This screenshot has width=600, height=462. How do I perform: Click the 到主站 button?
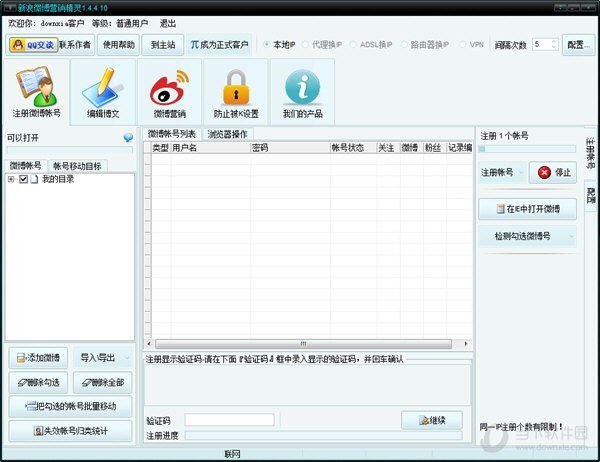pos(163,45)
